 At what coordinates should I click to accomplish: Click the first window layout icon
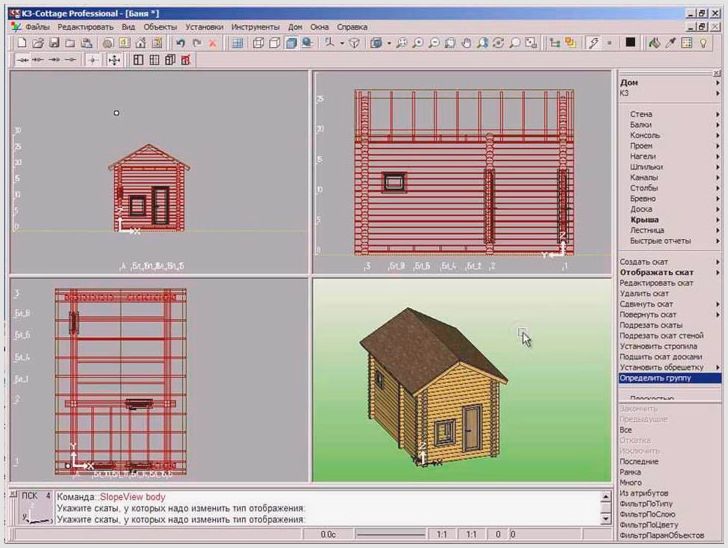[138, 60]
